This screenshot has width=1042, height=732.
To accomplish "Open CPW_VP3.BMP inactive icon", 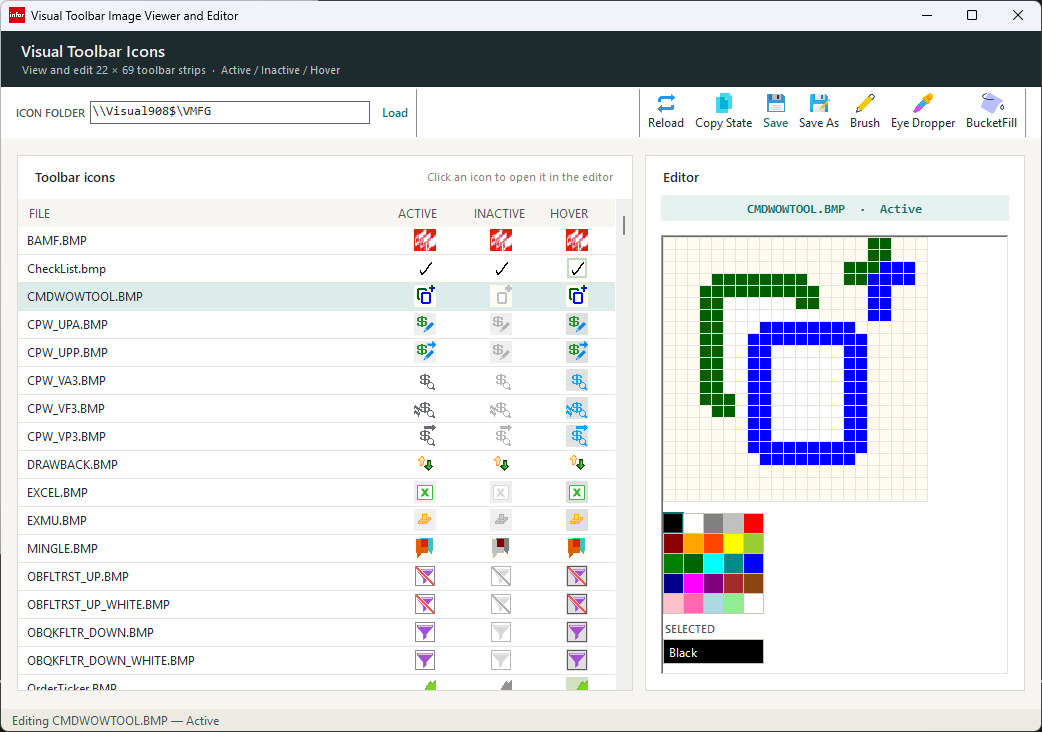I will coord(500,436).
